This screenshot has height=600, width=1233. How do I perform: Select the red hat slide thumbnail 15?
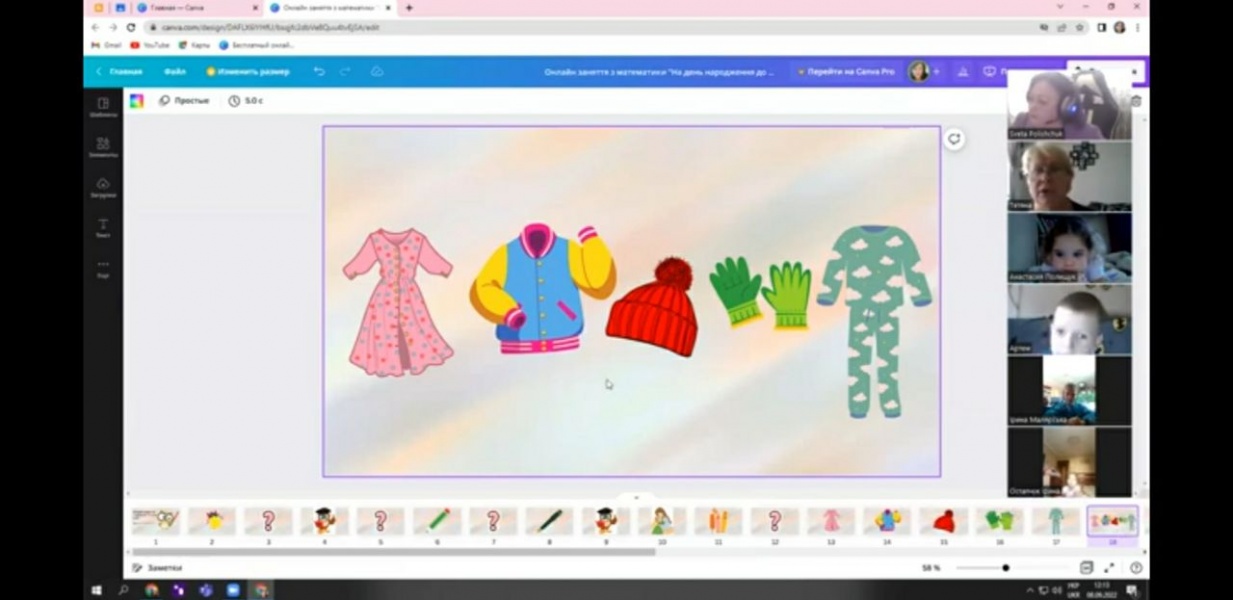[x=943, y=521]
